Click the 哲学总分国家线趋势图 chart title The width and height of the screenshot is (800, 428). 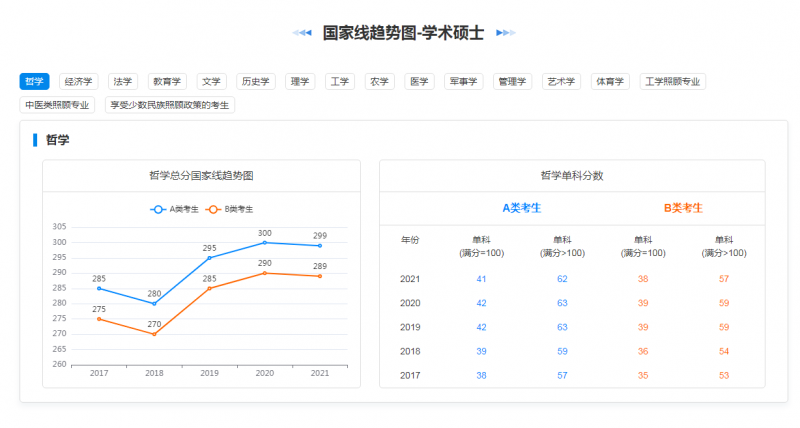click(x=202, y=175)
